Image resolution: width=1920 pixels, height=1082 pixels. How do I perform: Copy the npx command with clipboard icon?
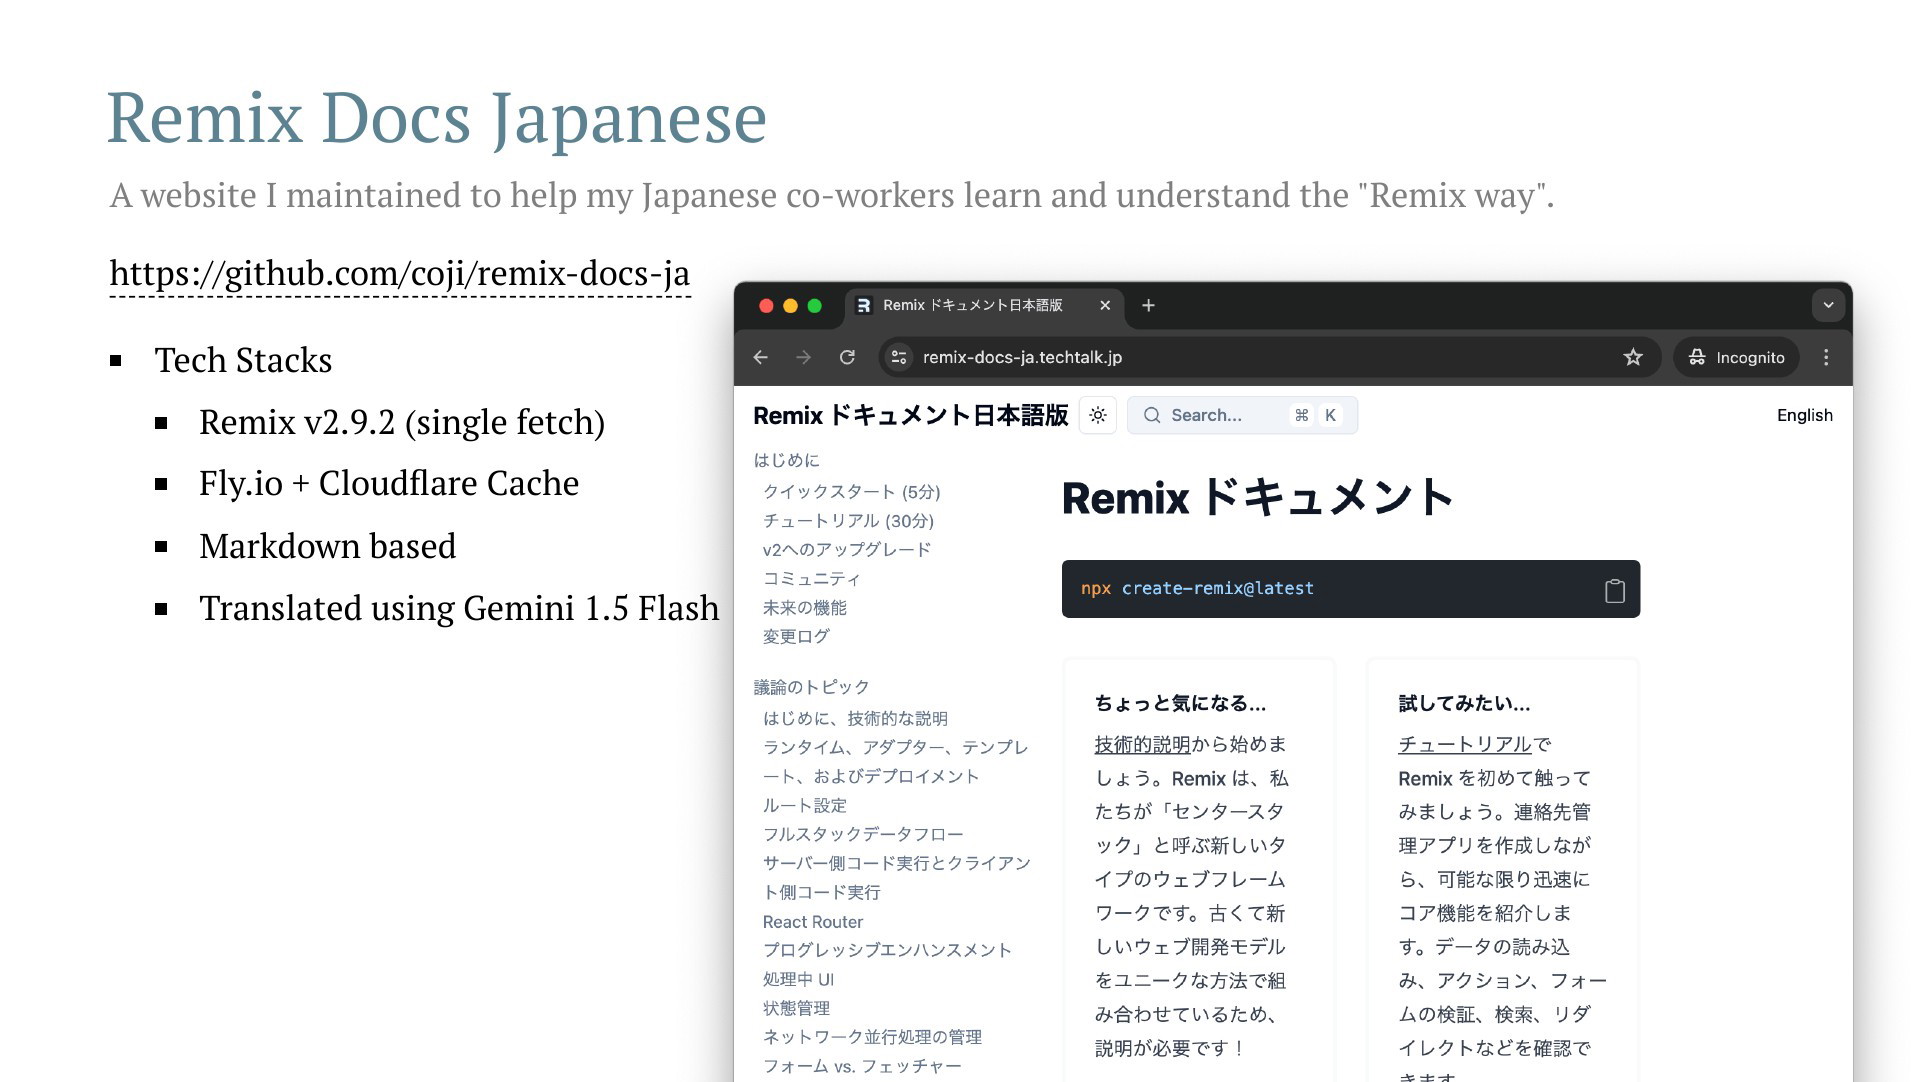1614,590
